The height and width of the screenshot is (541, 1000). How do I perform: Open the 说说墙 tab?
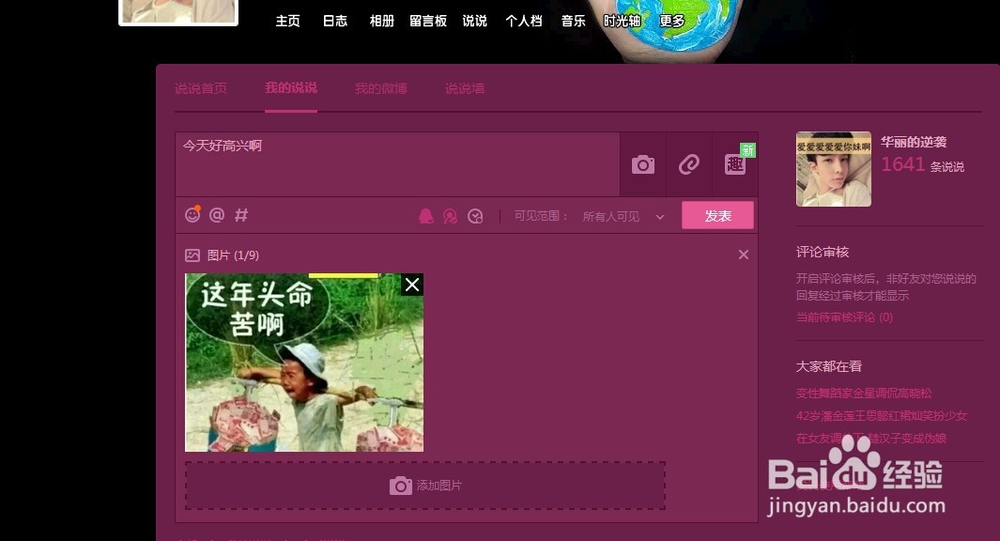pyautogui.click(x=464, y=89)
